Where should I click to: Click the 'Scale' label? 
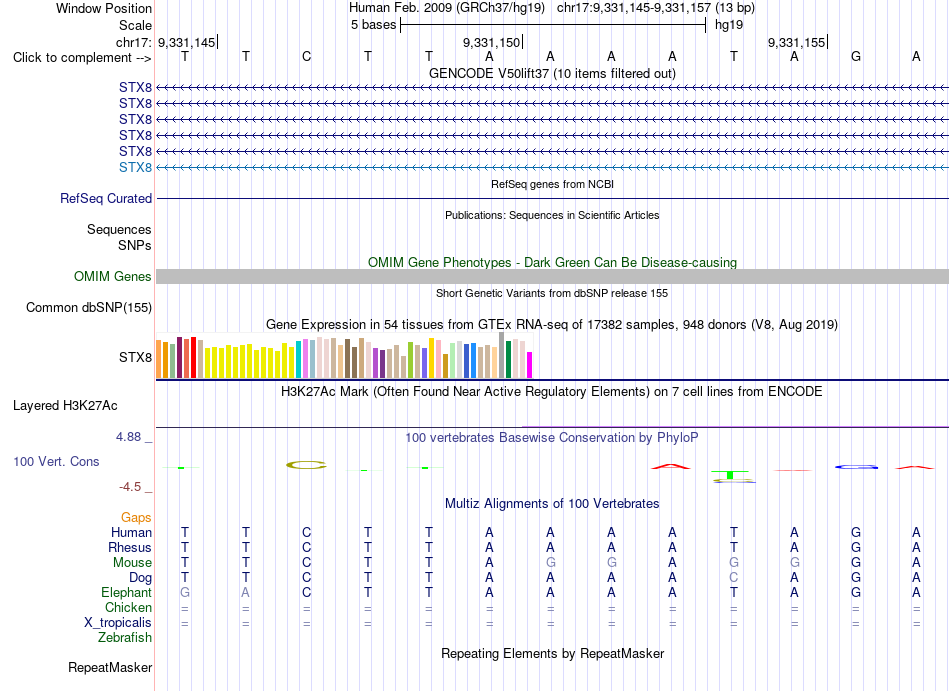coord(135,25)
